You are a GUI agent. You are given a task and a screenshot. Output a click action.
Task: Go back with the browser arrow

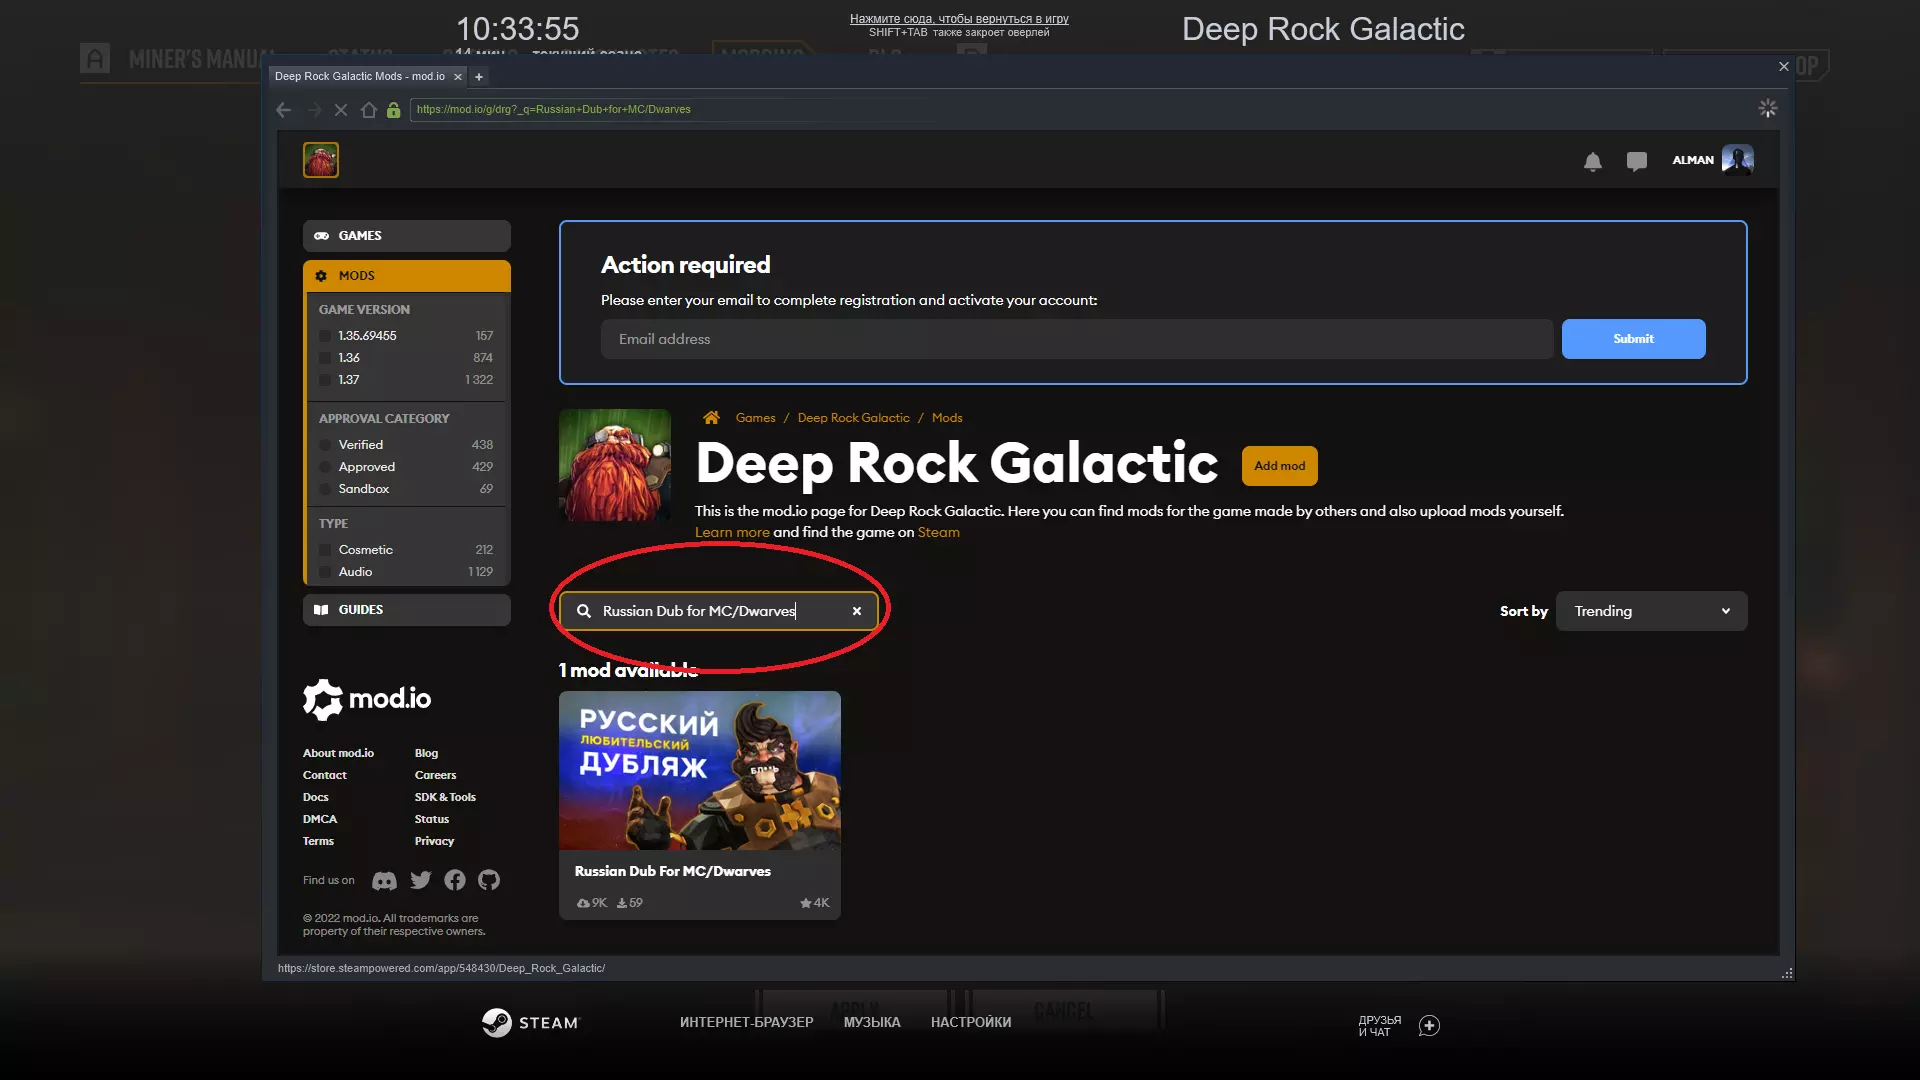(x=284, y=110)
